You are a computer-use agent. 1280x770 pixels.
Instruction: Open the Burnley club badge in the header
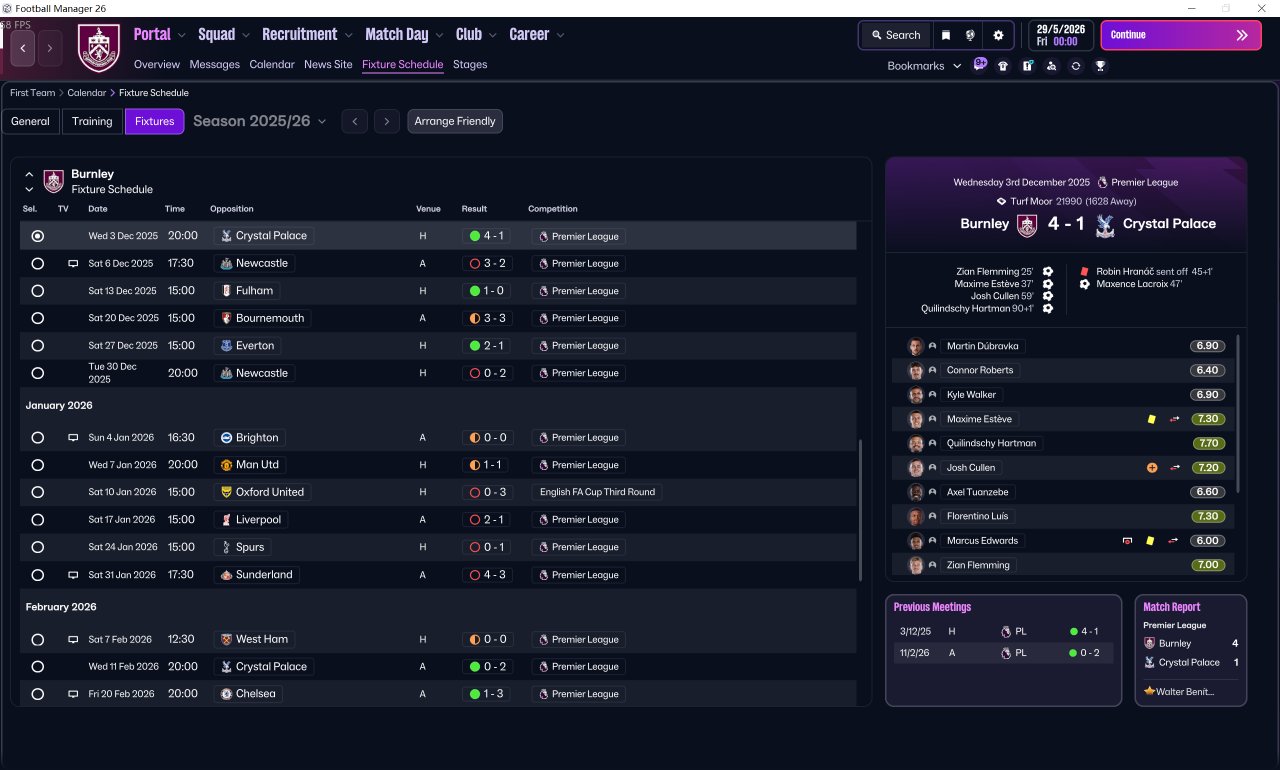click(99, 48)
